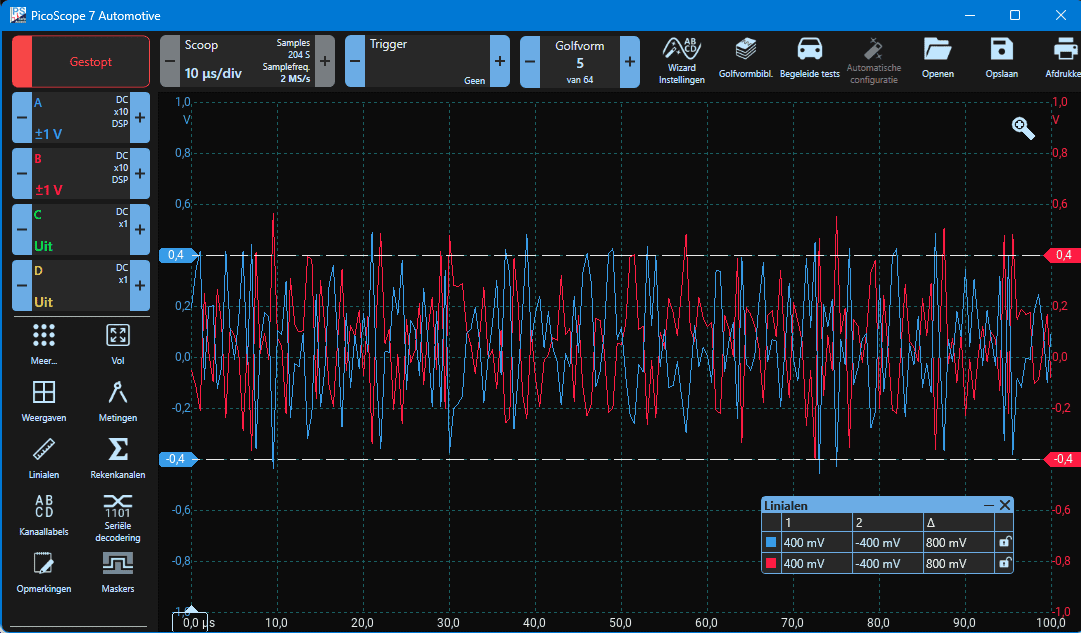Select the blue 0,4 ruler handle on left axis

click(176, 255)
